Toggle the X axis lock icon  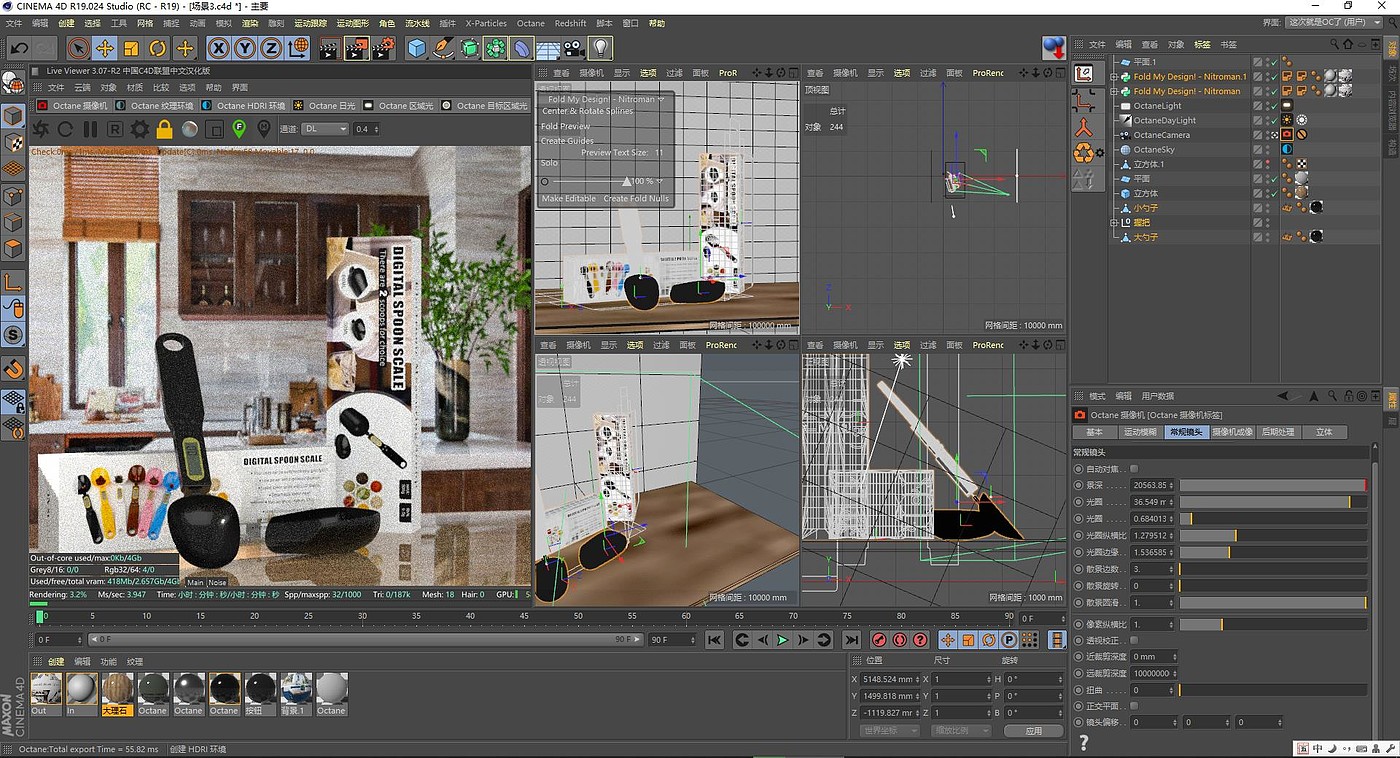tap(218, 48)
